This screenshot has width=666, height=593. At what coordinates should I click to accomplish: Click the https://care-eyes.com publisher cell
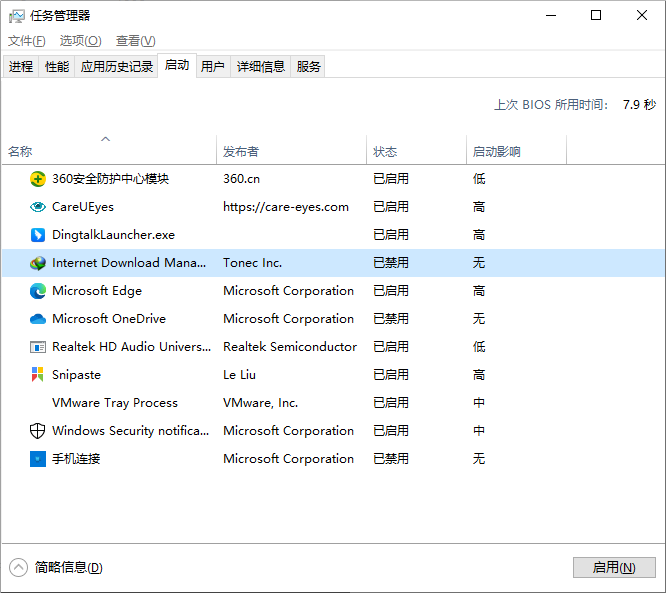[x=286, y=207]
